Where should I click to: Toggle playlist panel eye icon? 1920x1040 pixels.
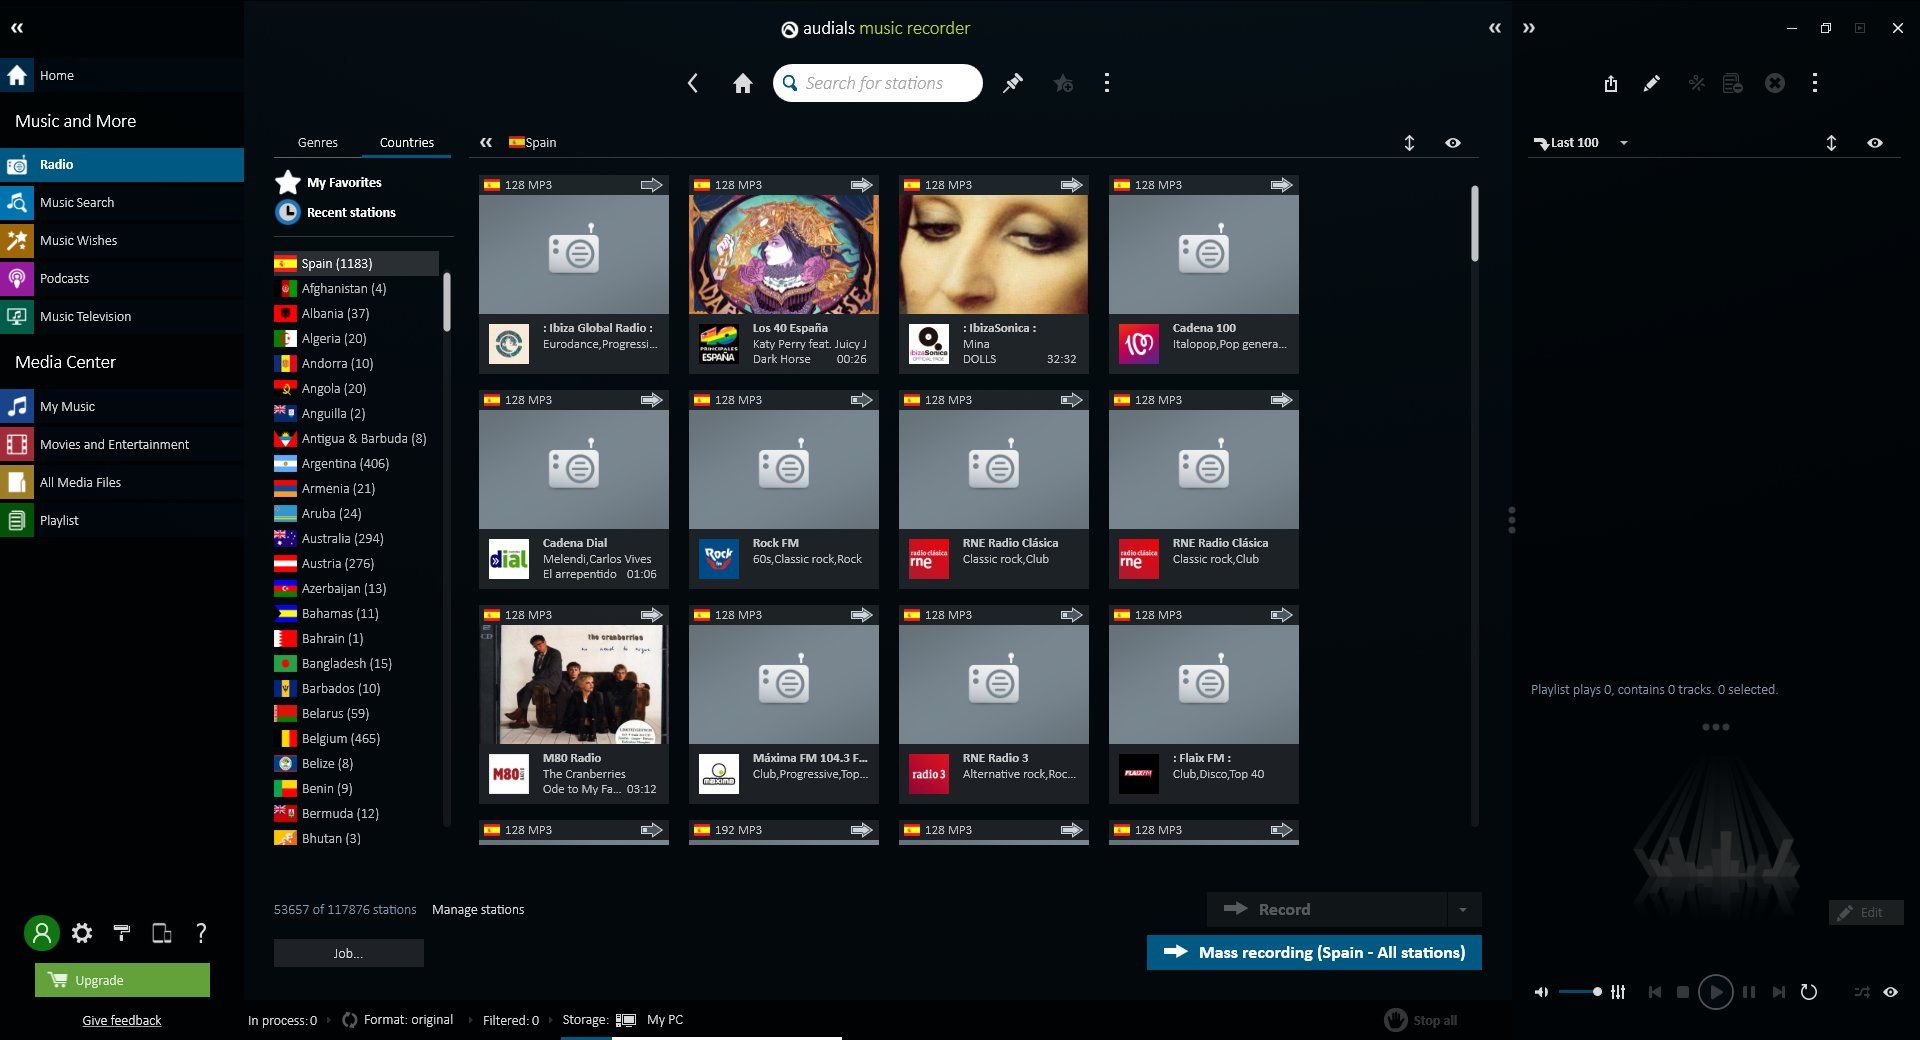1875,143
